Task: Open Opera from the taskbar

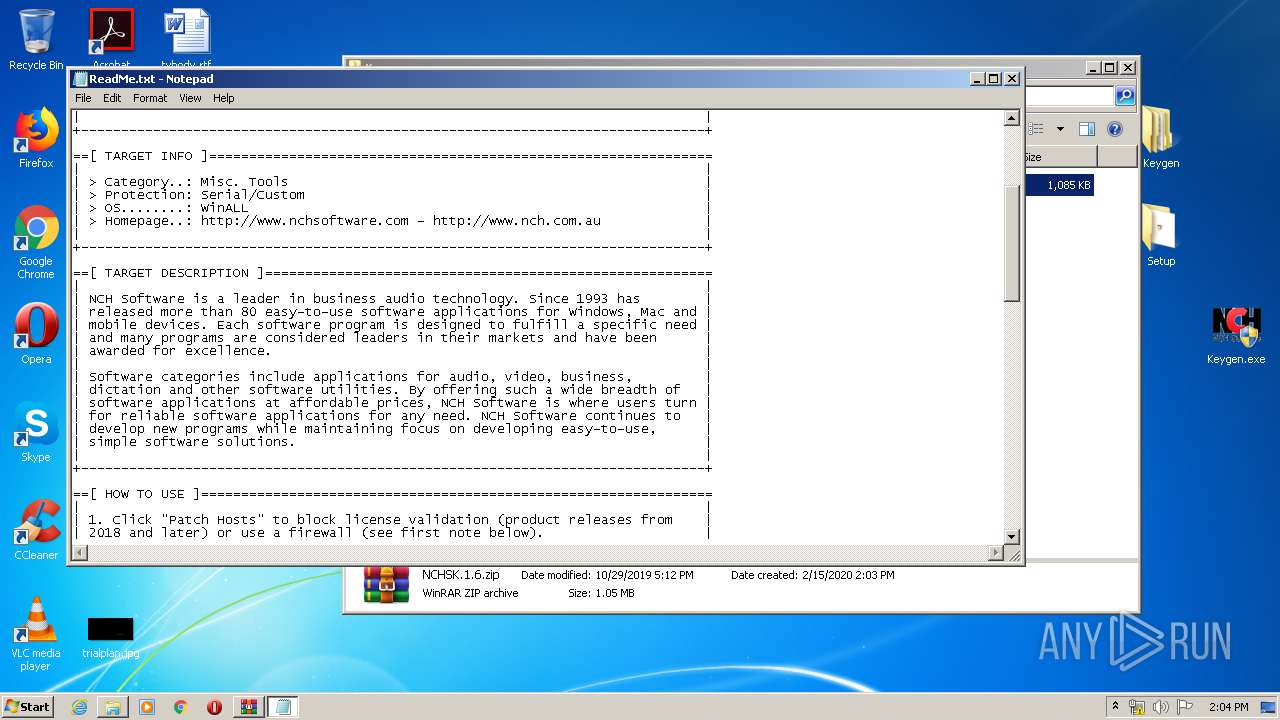Action: click(214, 707)
